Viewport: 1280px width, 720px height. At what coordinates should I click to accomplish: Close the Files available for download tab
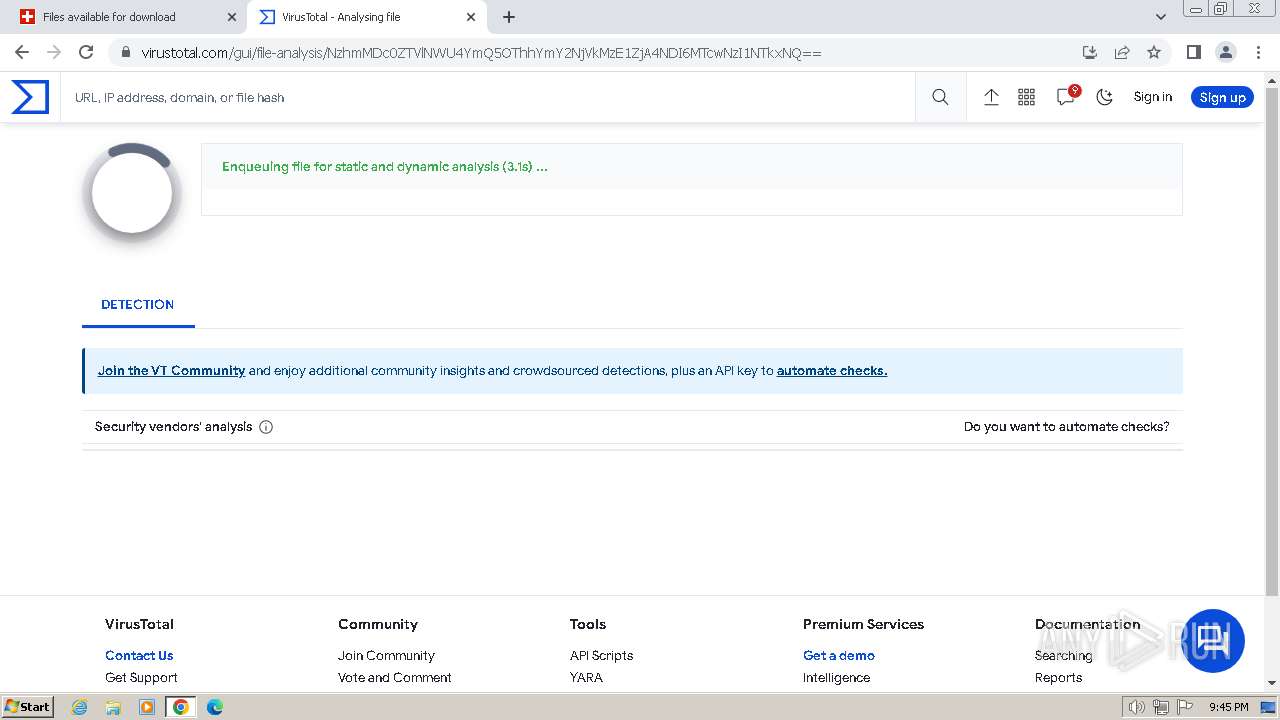(x=231, y=17)
